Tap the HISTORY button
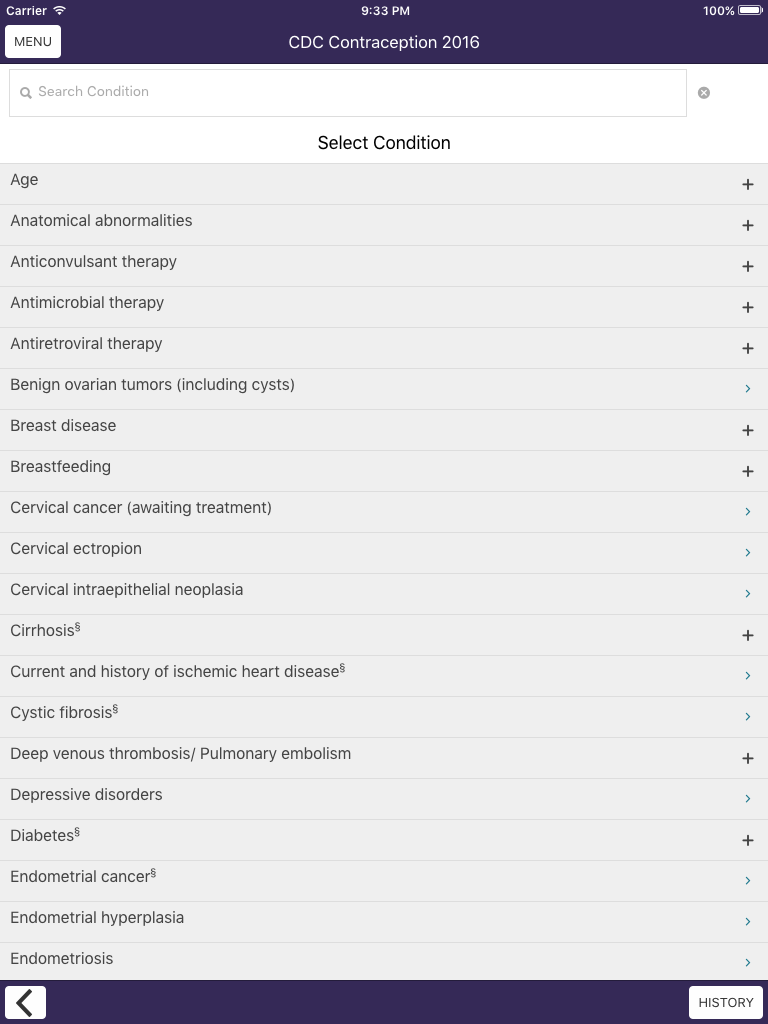Viewport: 768px width, 1024px height. point(726,1002)
